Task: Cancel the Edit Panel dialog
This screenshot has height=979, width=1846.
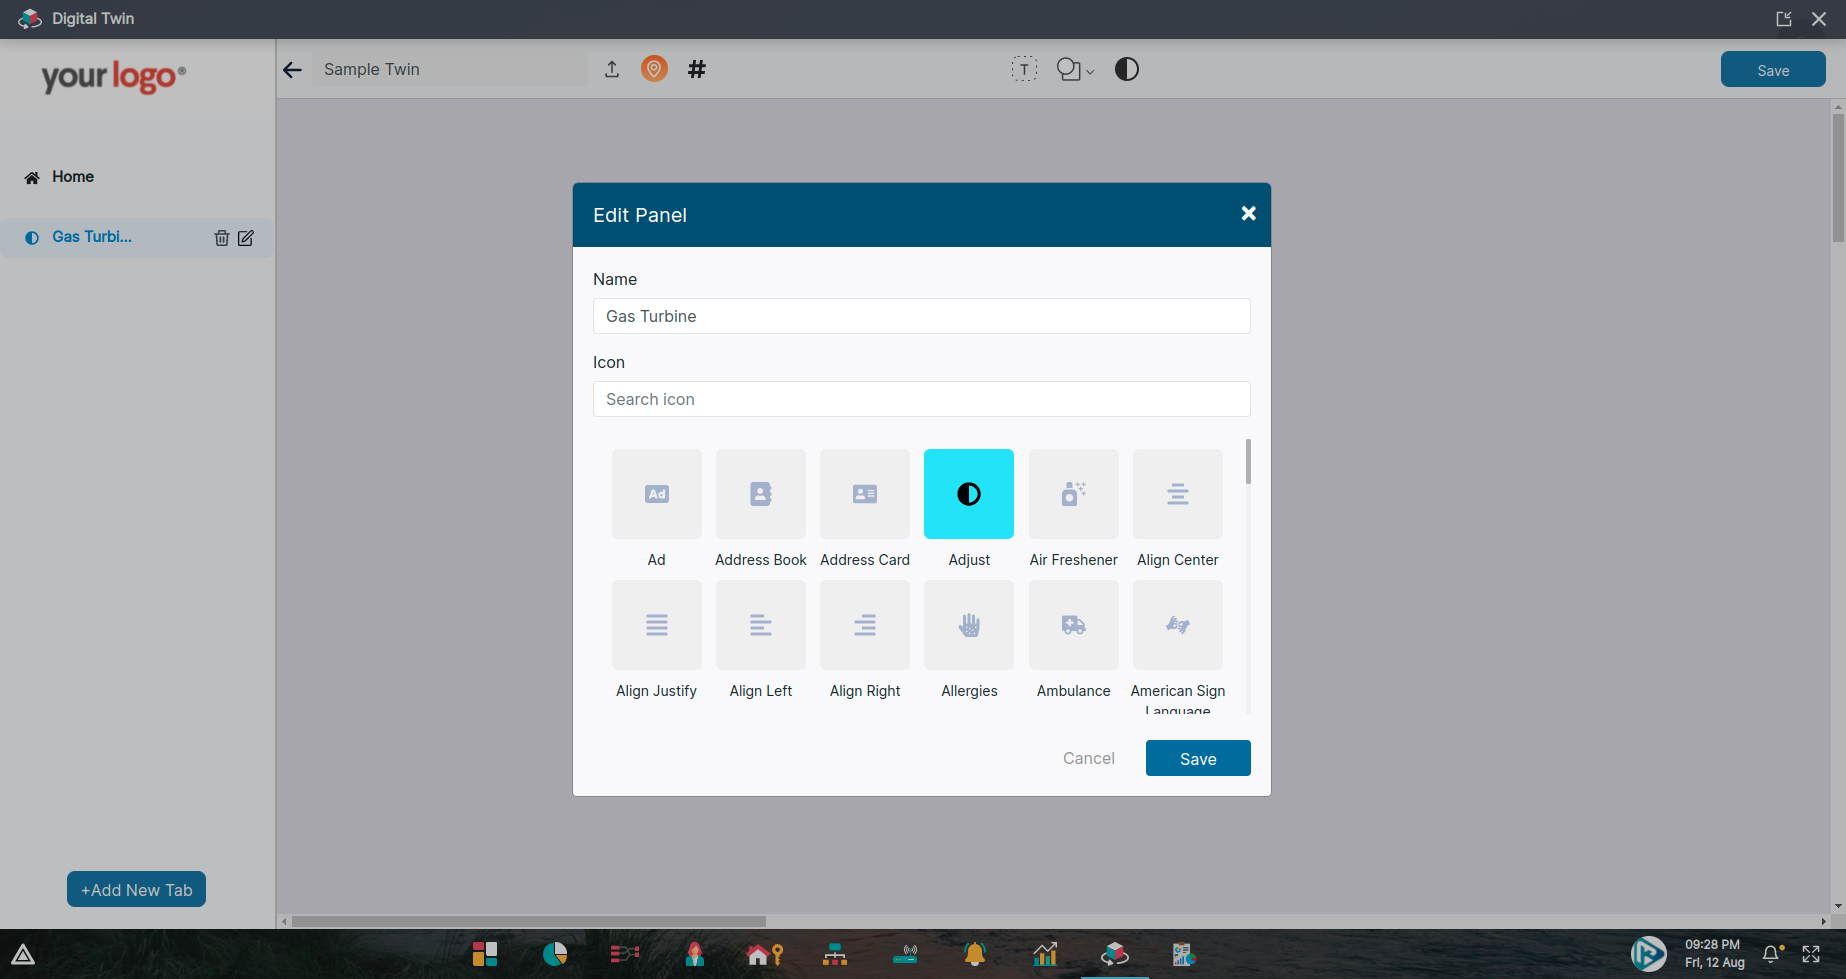Action: (x=1088, y=758)
